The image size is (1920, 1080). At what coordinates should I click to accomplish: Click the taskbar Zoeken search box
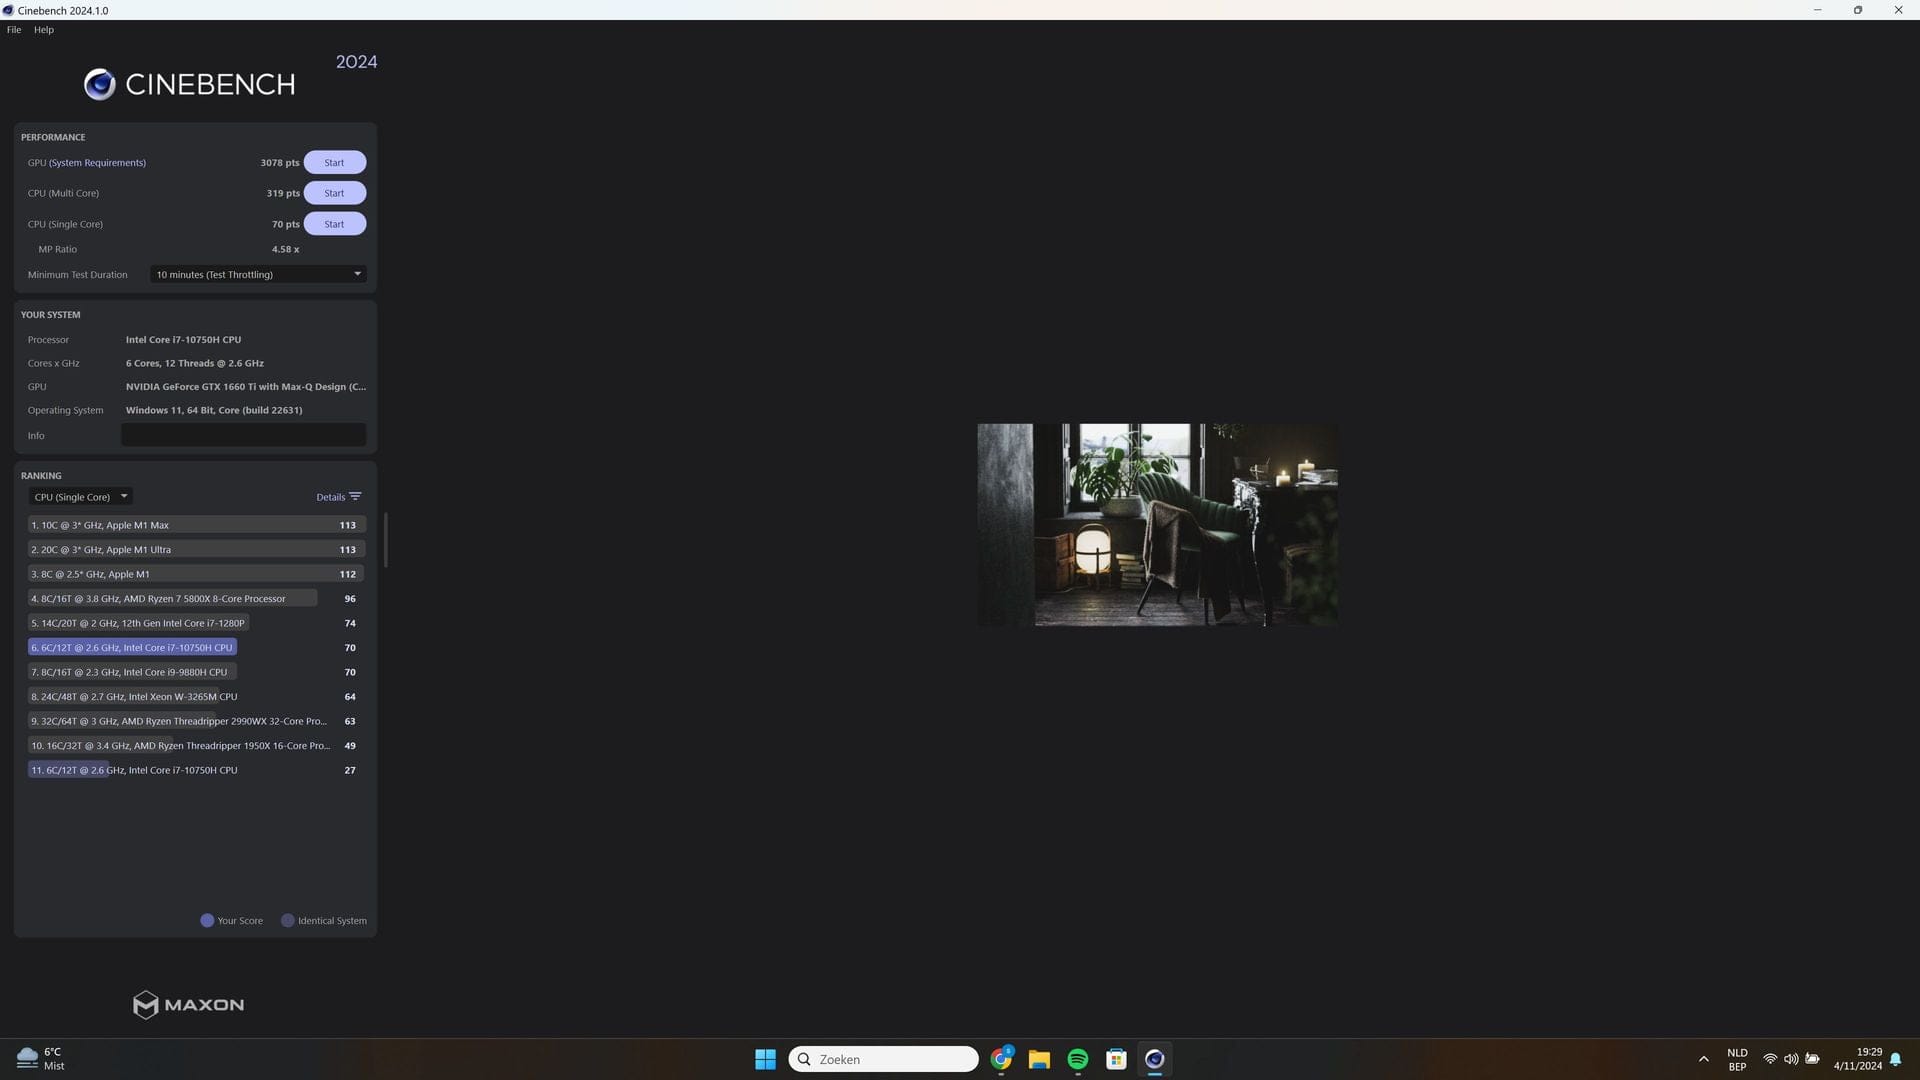[883, 1059]
